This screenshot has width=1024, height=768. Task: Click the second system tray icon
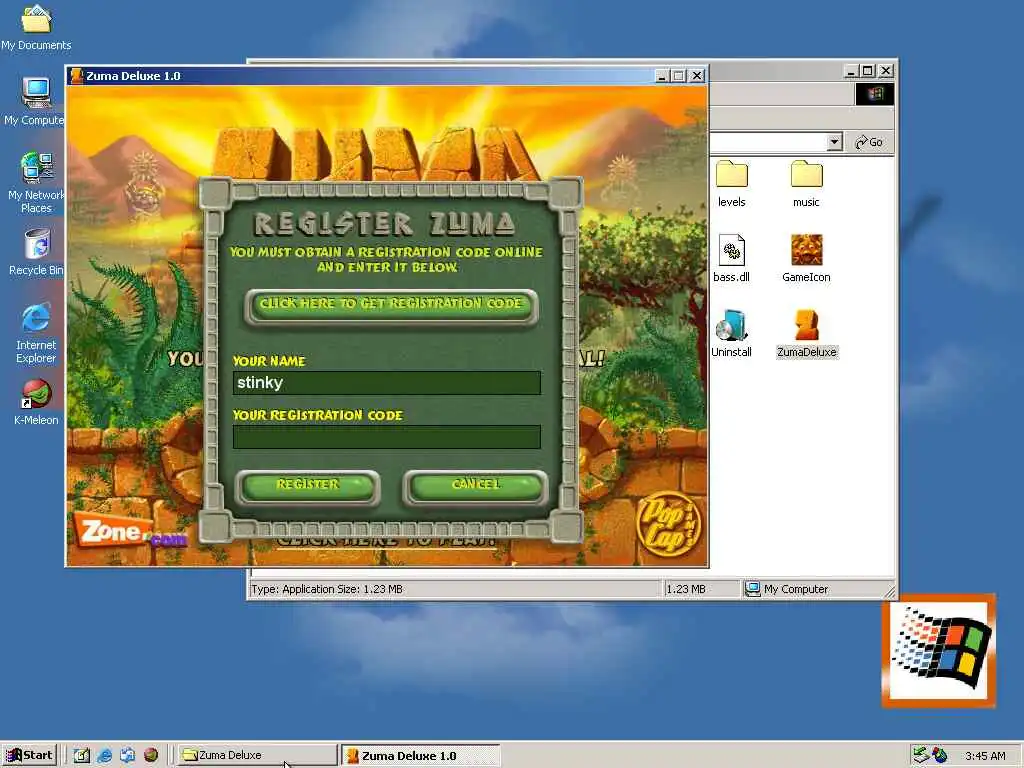(940, 755)
